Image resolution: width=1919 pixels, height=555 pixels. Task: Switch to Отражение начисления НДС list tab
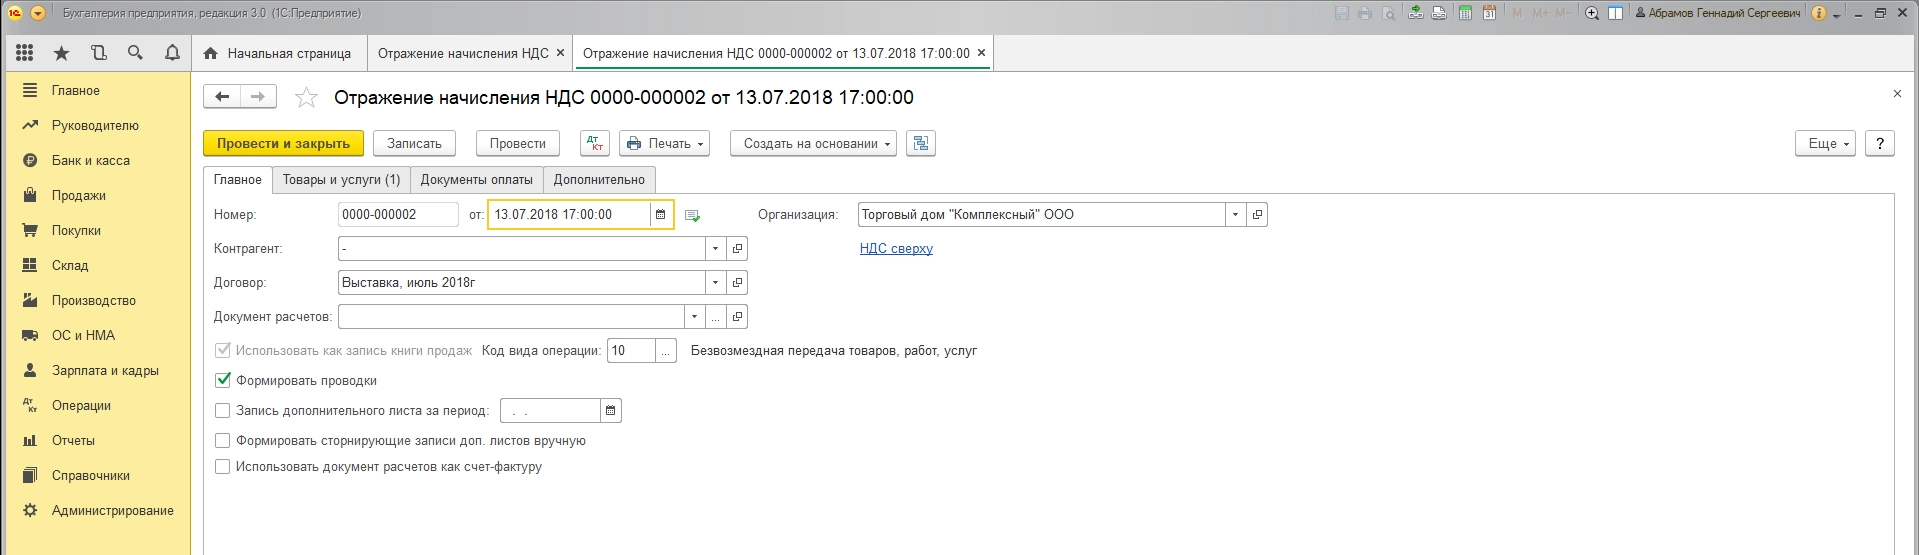click(463, 53)
